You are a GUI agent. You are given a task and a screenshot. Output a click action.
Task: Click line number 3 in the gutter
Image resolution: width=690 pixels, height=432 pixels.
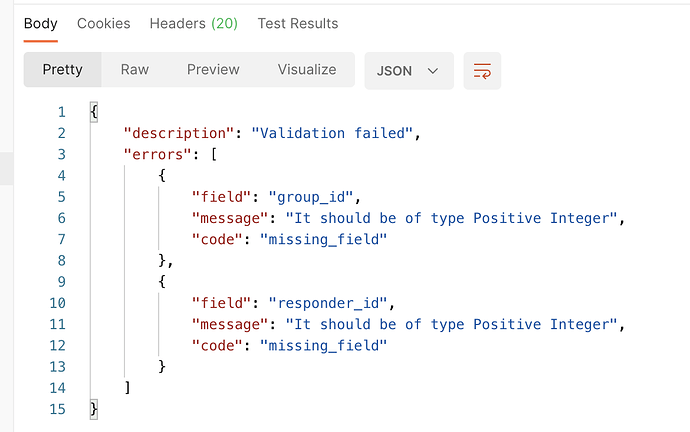[x=61, y=154]
